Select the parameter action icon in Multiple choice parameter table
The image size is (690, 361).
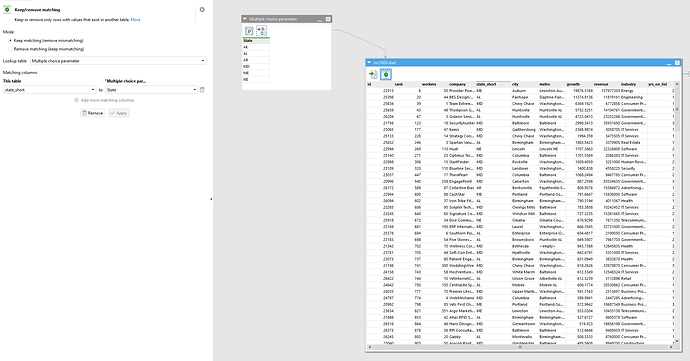coord(249,31)
